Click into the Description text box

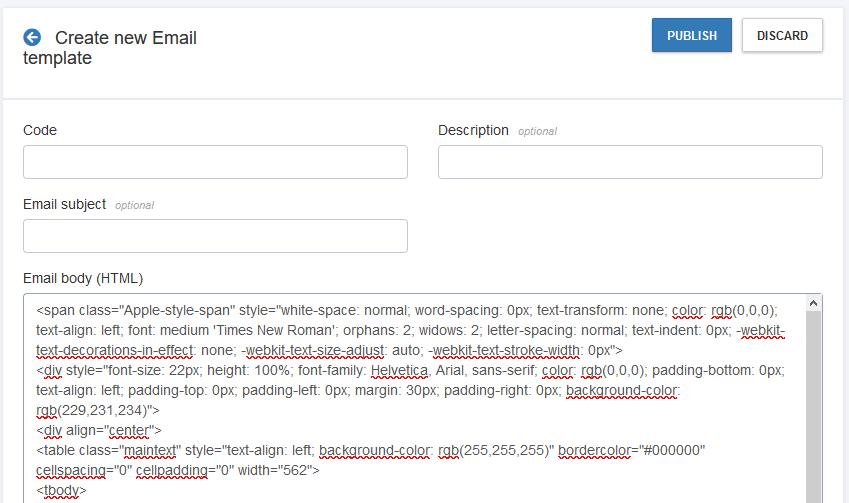[x=630, y=162]
